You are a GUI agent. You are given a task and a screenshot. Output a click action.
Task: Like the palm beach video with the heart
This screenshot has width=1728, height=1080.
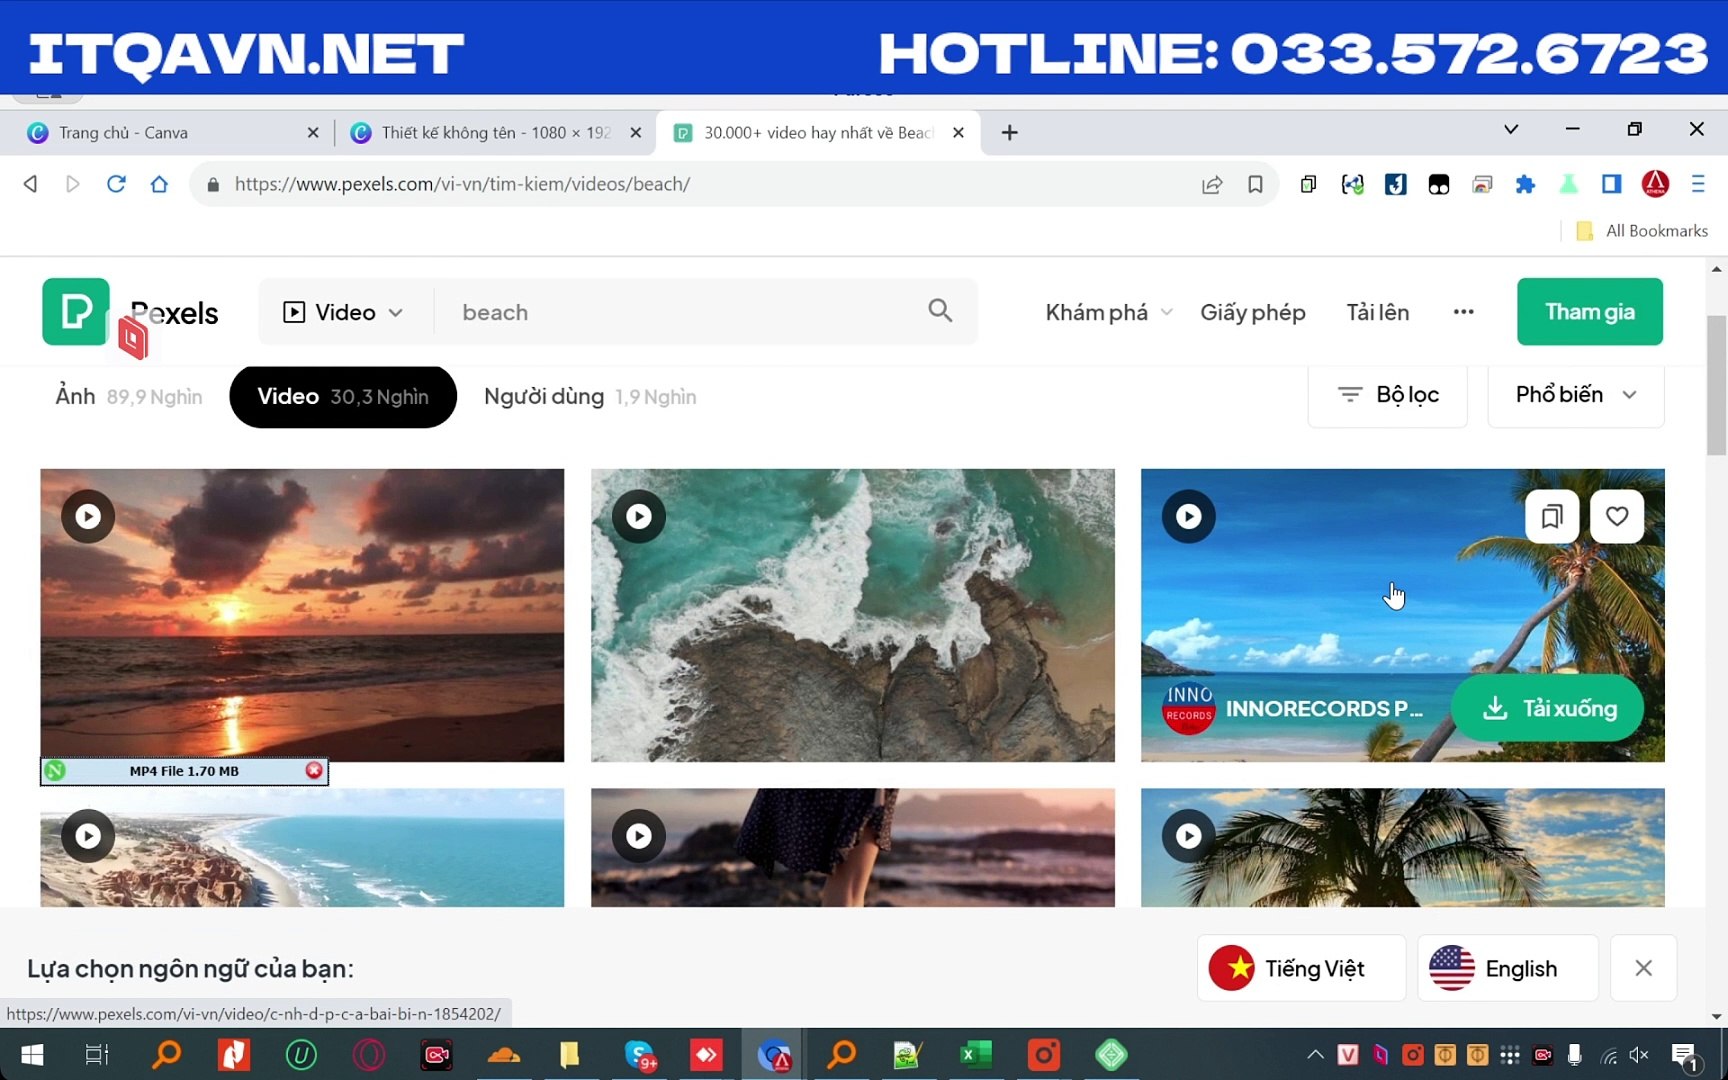[1616, 516]
